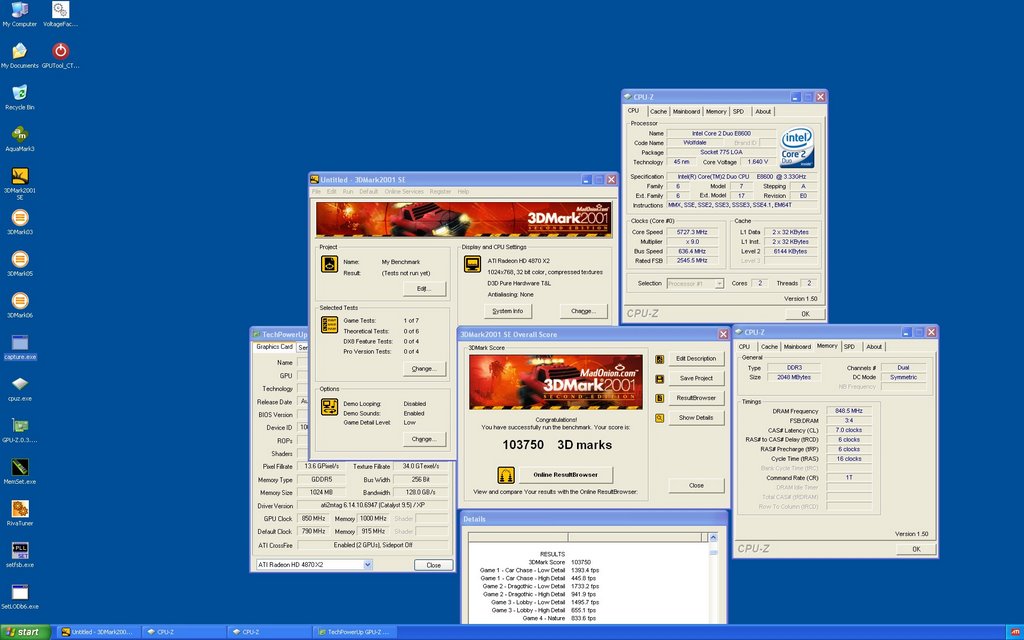Image resolution: width=1024 pixels, height=640 pixels.
Task: Click the Online ResultBrowser button
Action: tap(566, 475)
